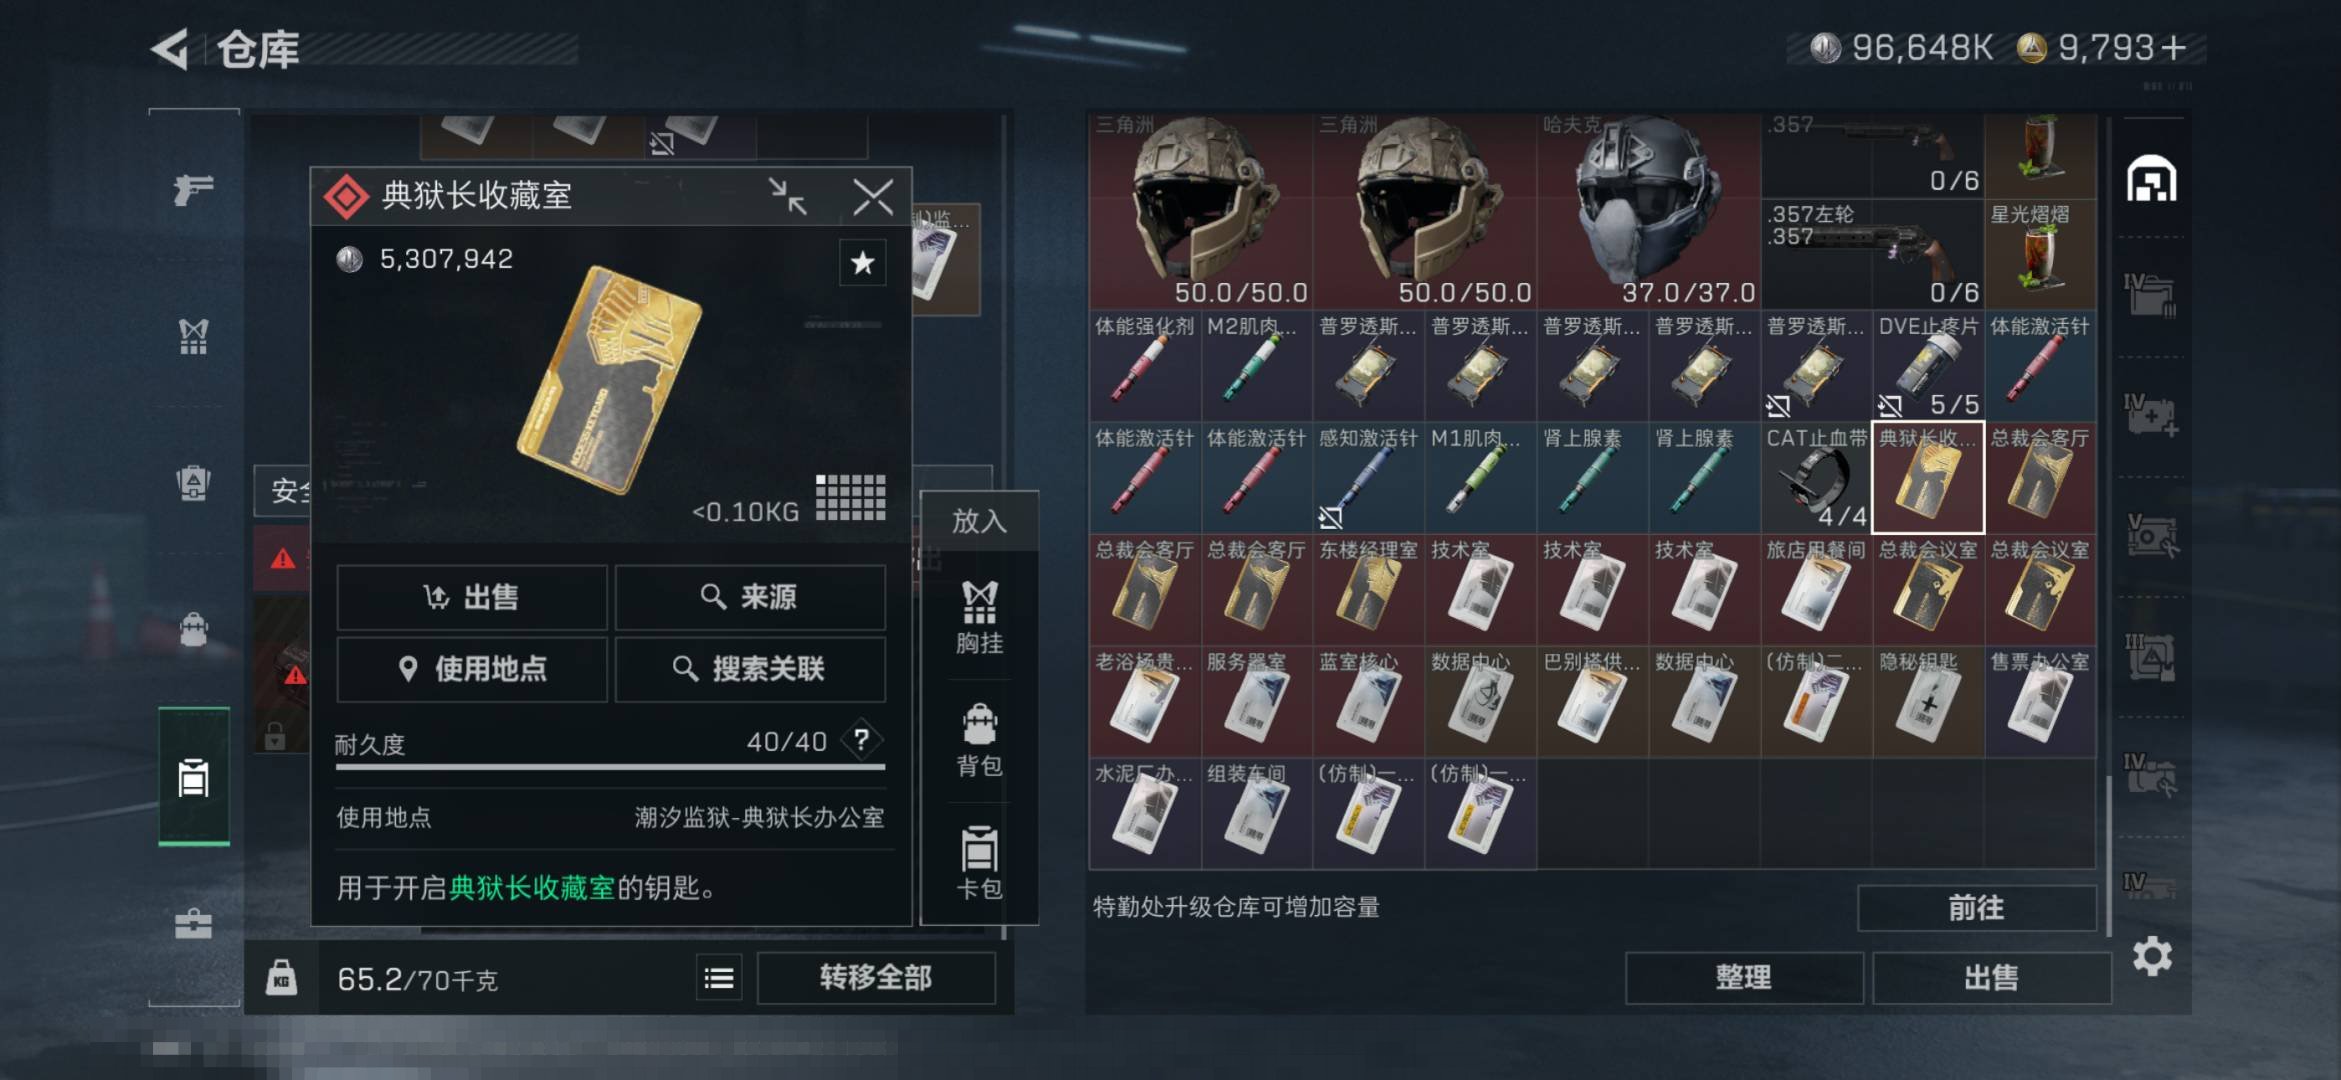
Task: Click 出售 button in item detail panel
Action: [x=472, y=597]
